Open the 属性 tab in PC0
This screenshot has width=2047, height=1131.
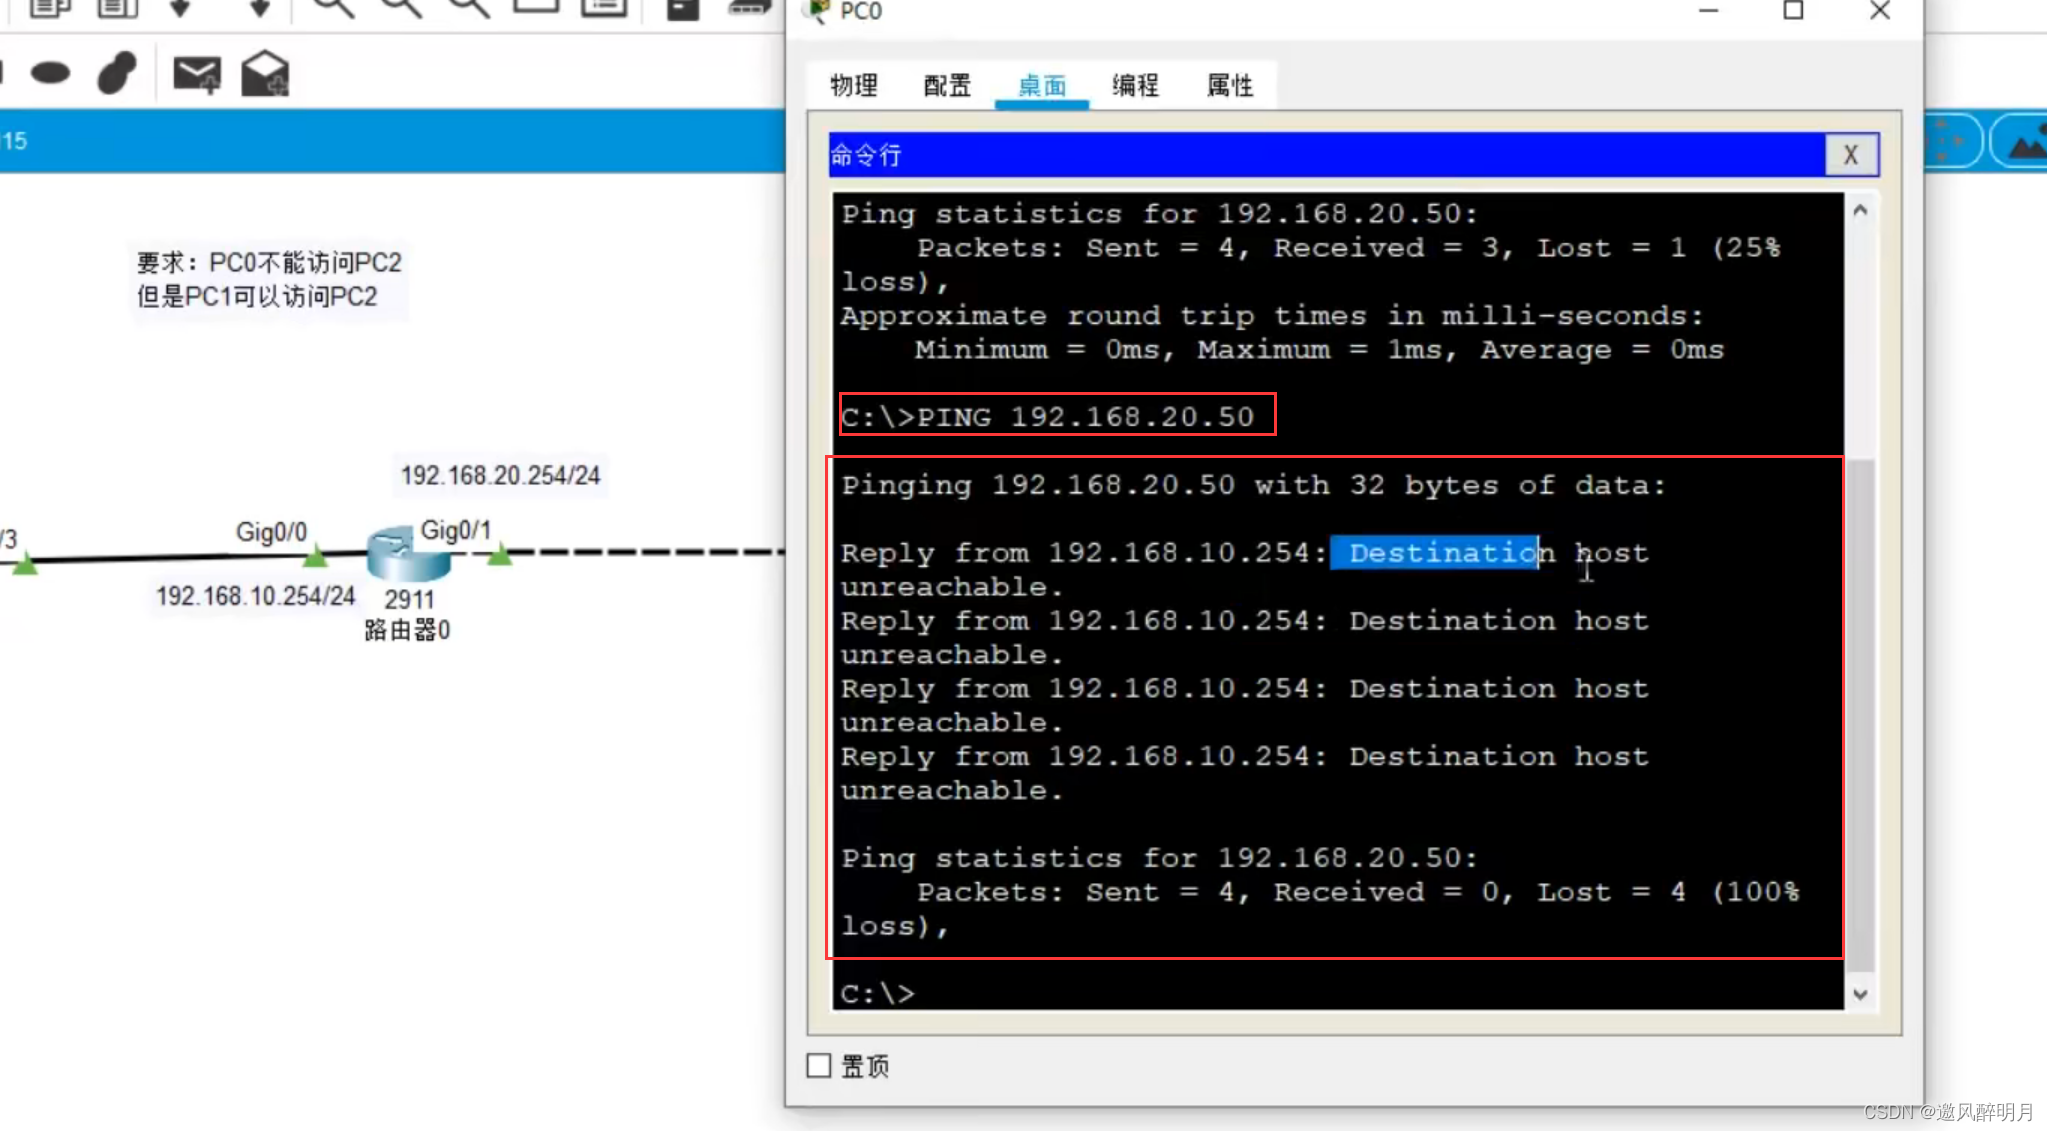click(1229, 86)
